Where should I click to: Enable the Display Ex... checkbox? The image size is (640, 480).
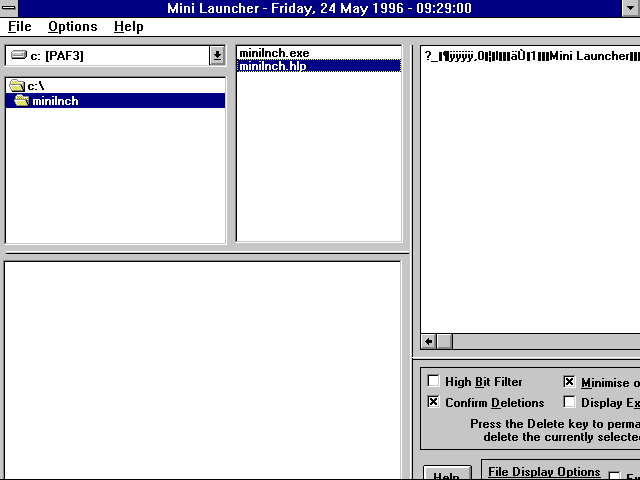(x=569, y=402)
